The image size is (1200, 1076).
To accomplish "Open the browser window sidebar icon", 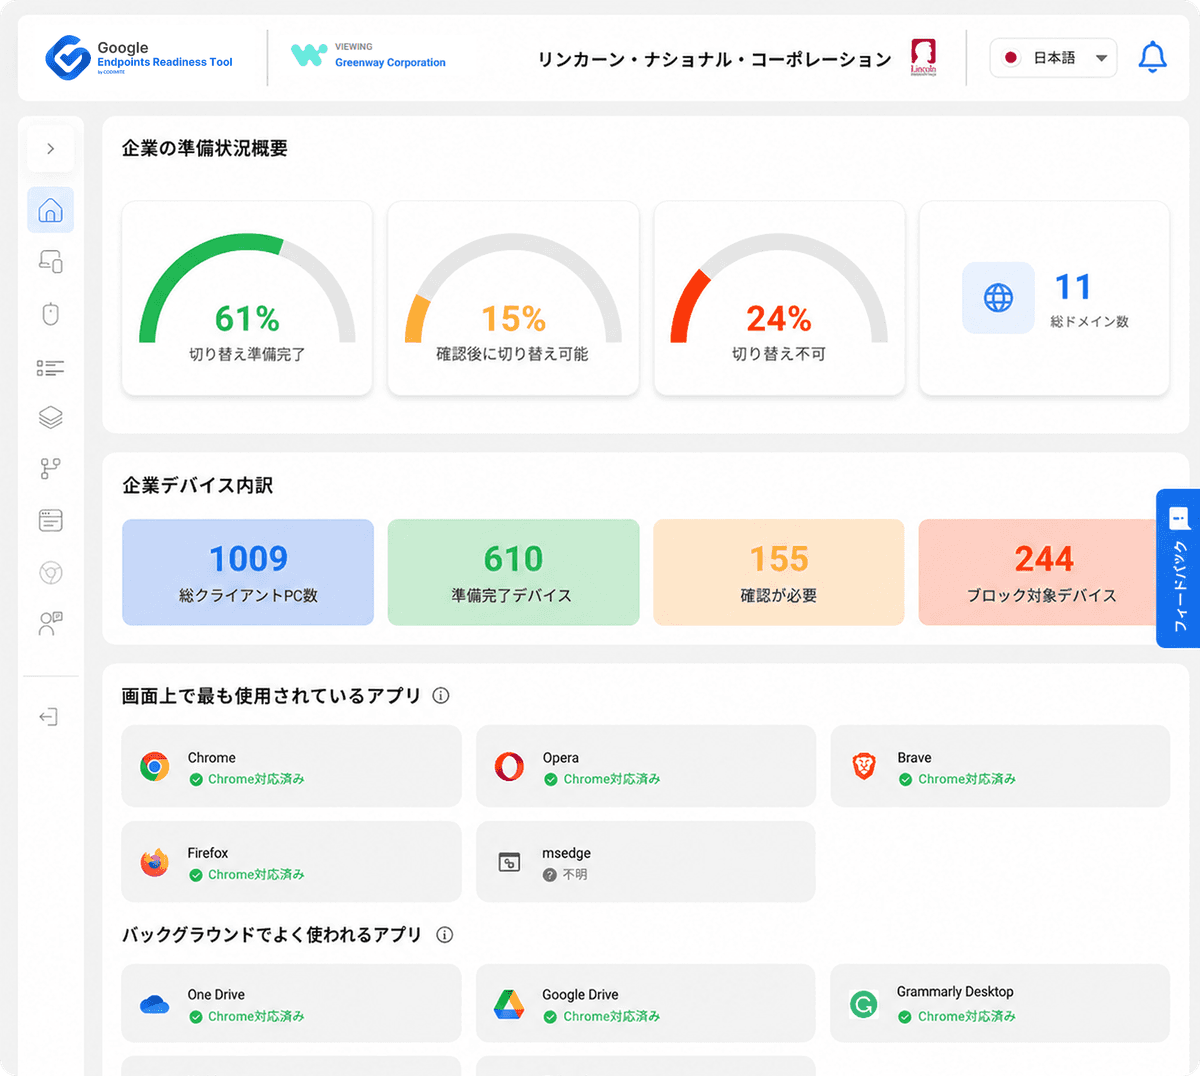I will coord(50,520).
